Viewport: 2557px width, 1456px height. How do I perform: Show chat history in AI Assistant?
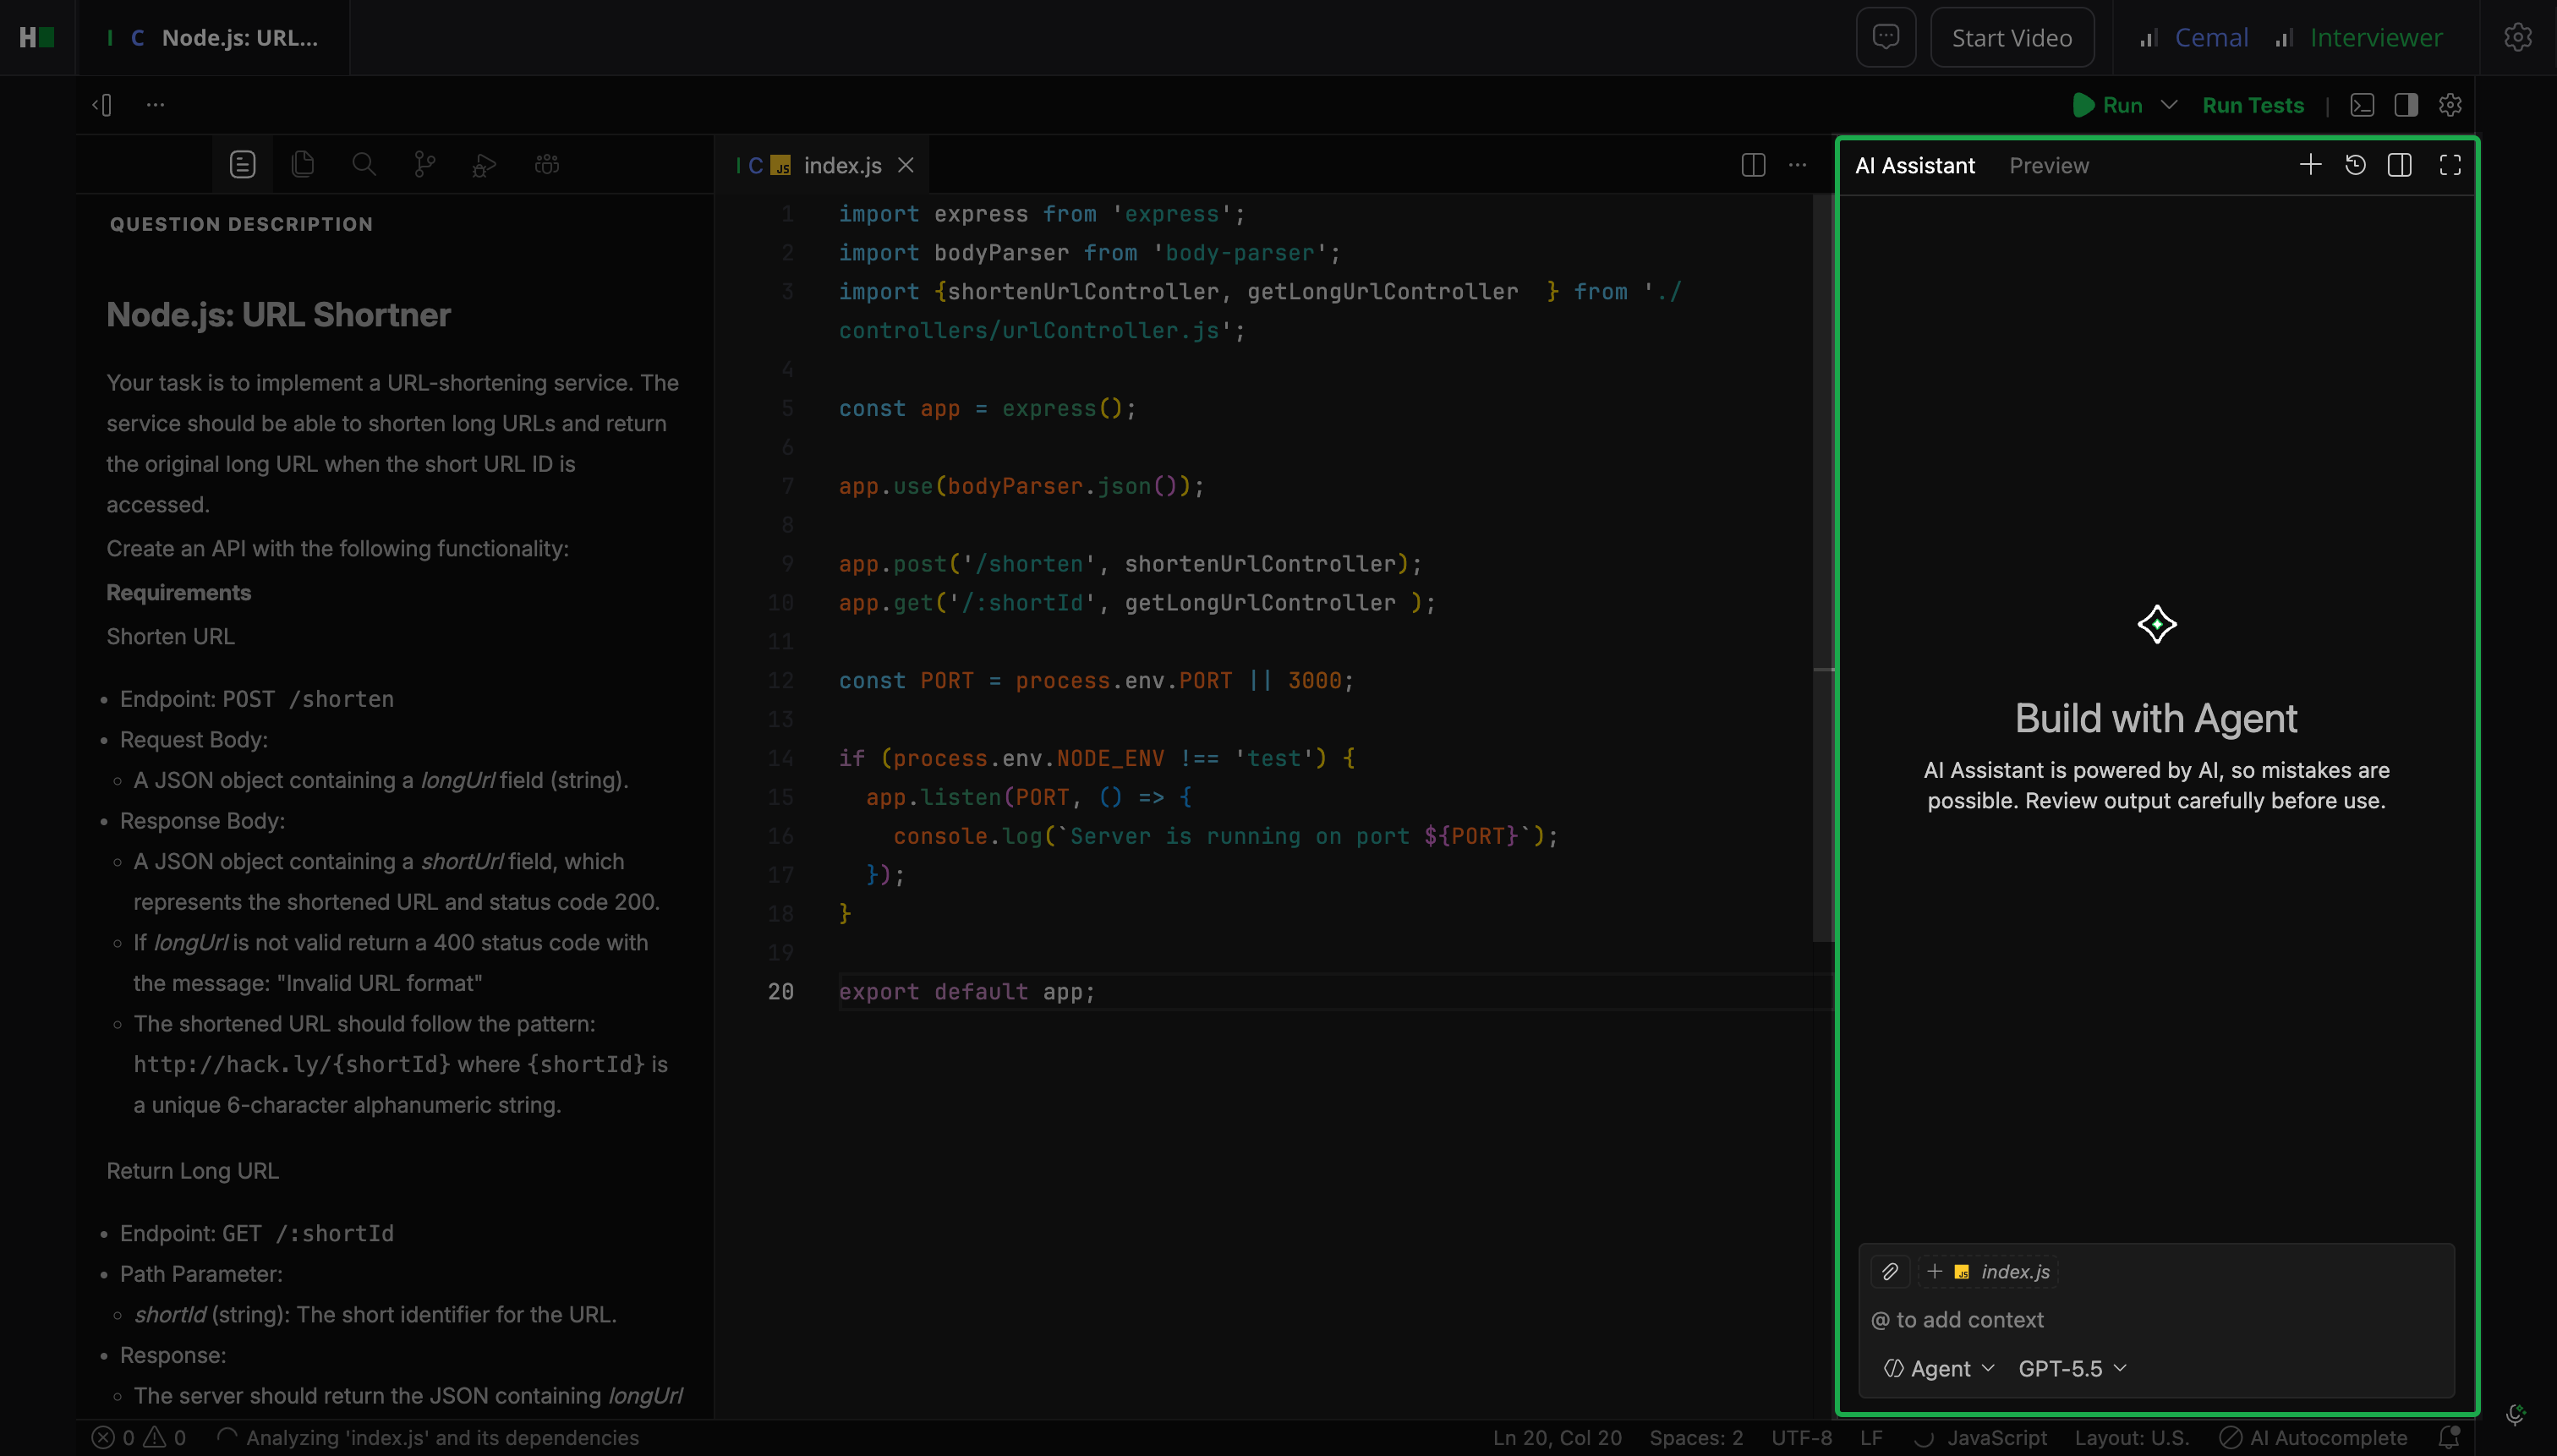tap(2355, 165)
